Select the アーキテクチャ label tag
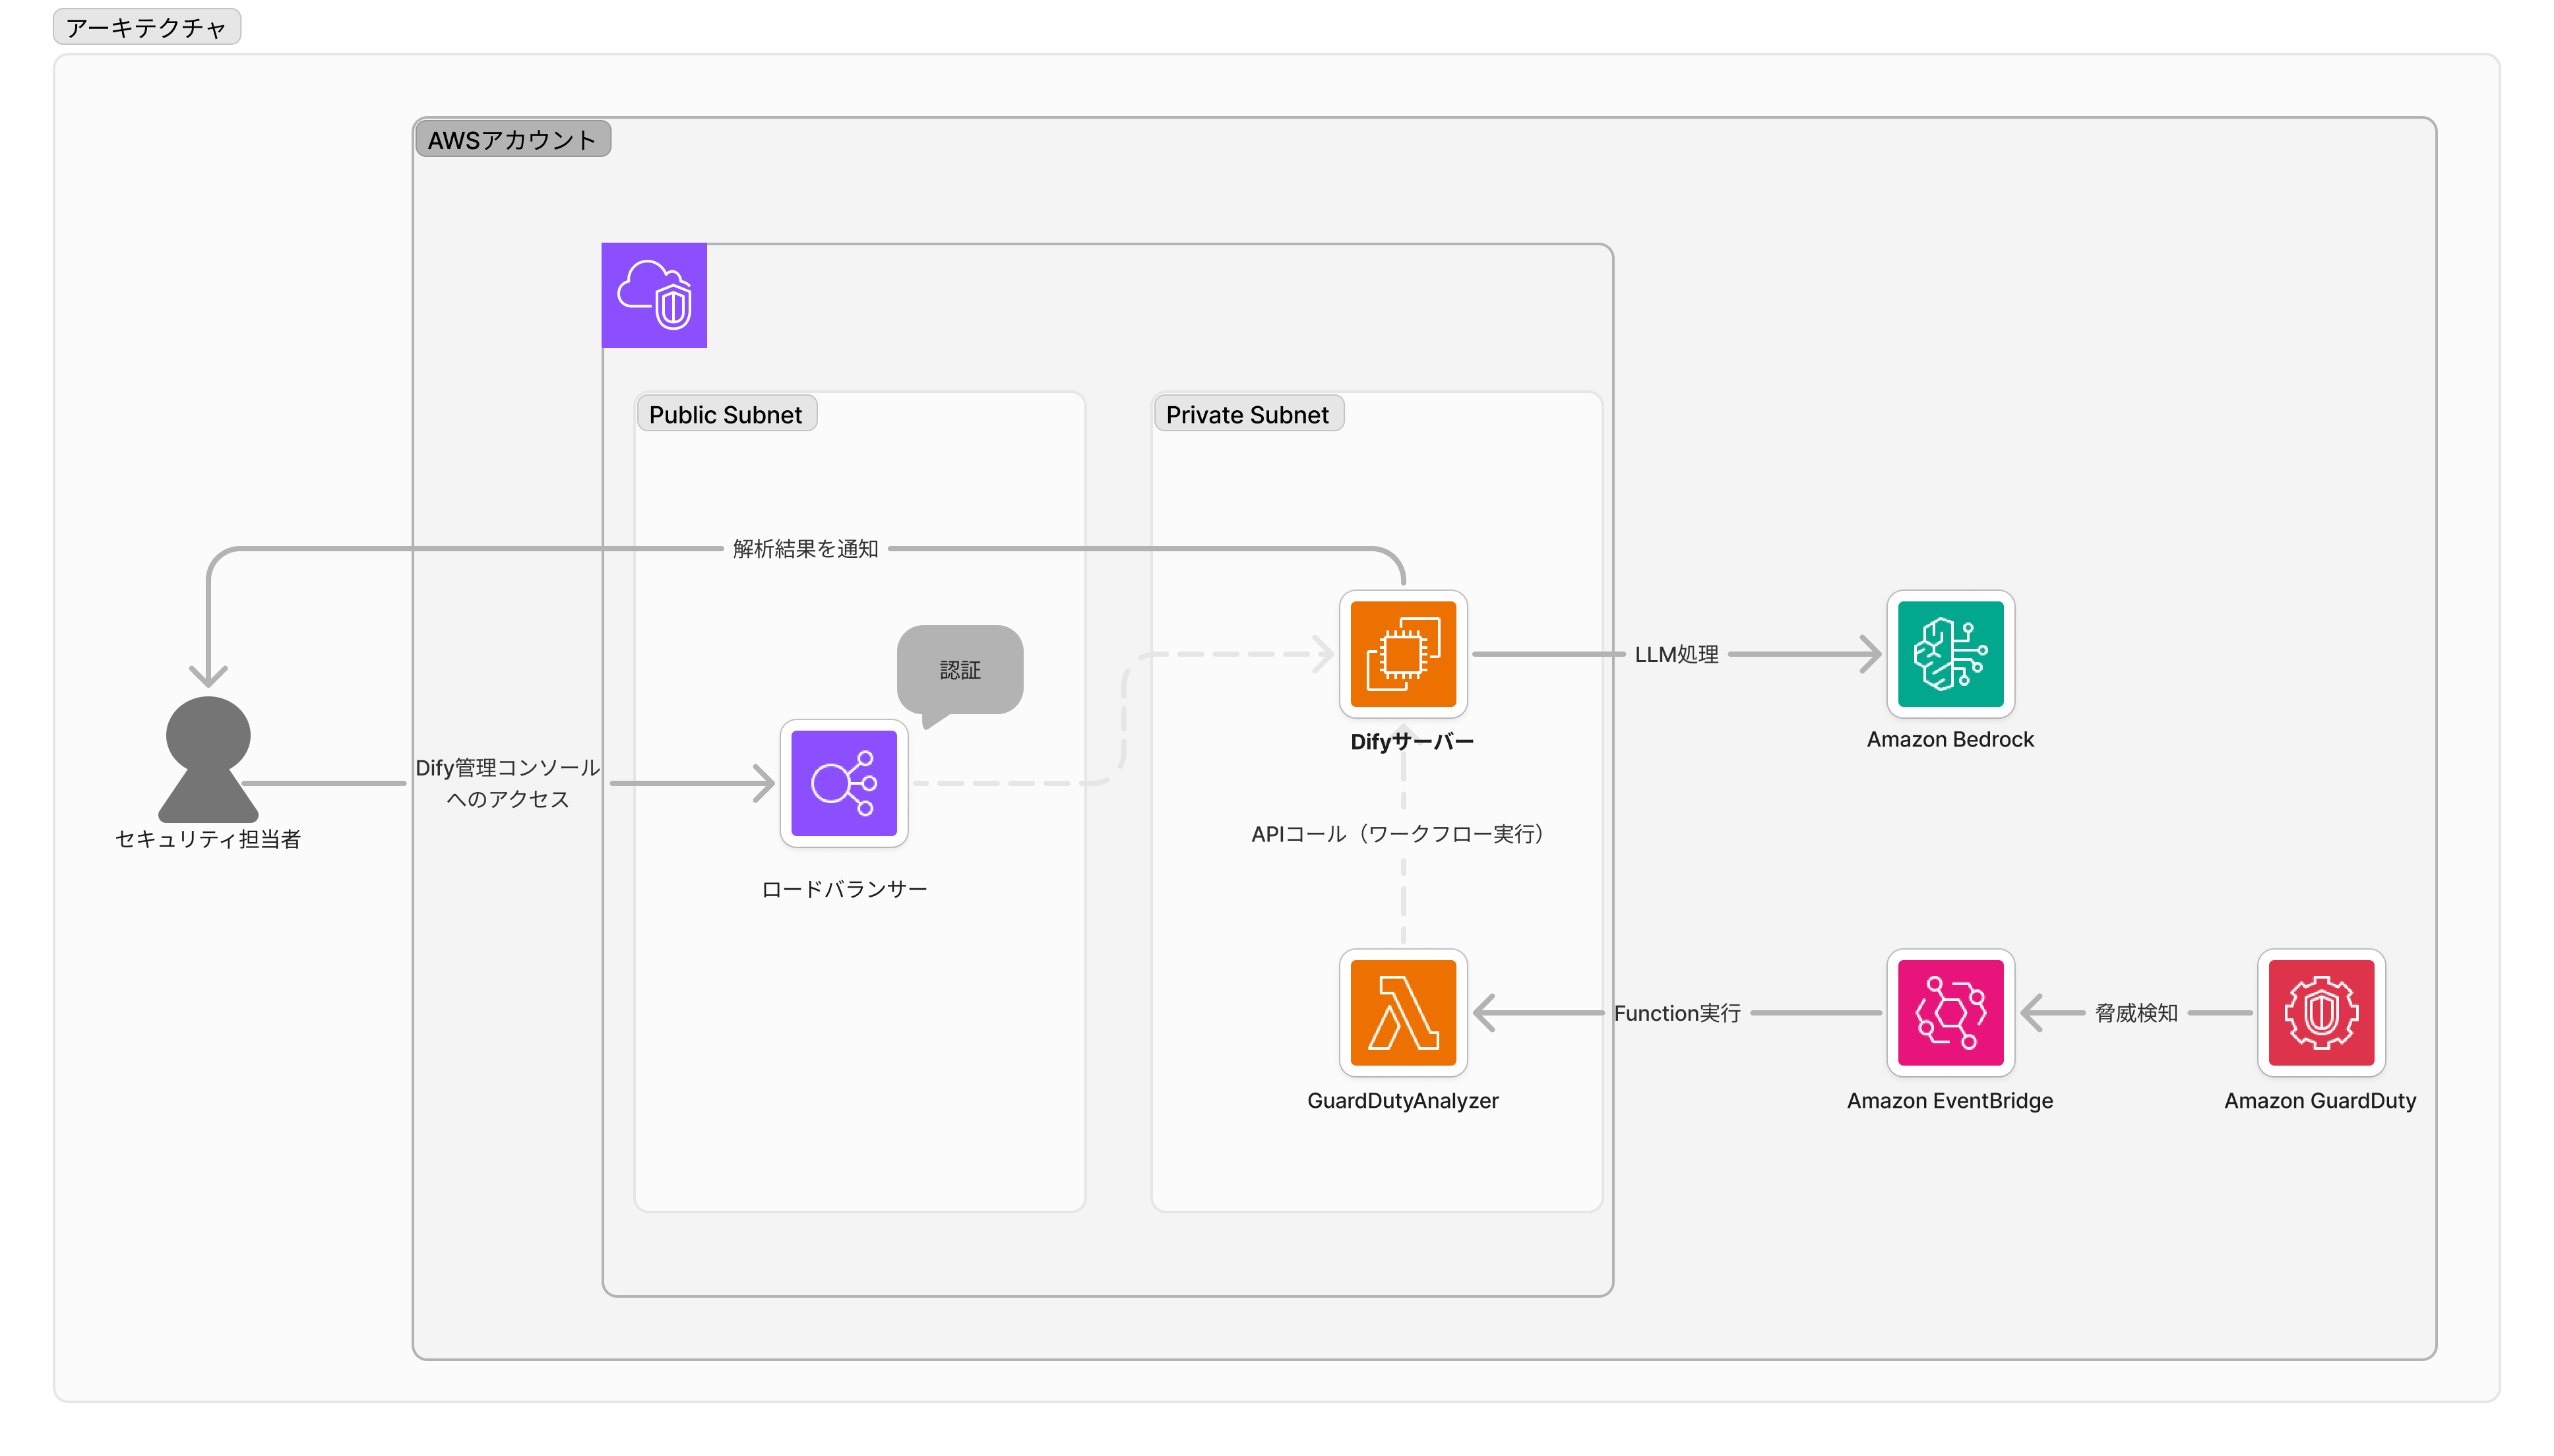The image size is (2554, 1456). (x=147, y=27)
